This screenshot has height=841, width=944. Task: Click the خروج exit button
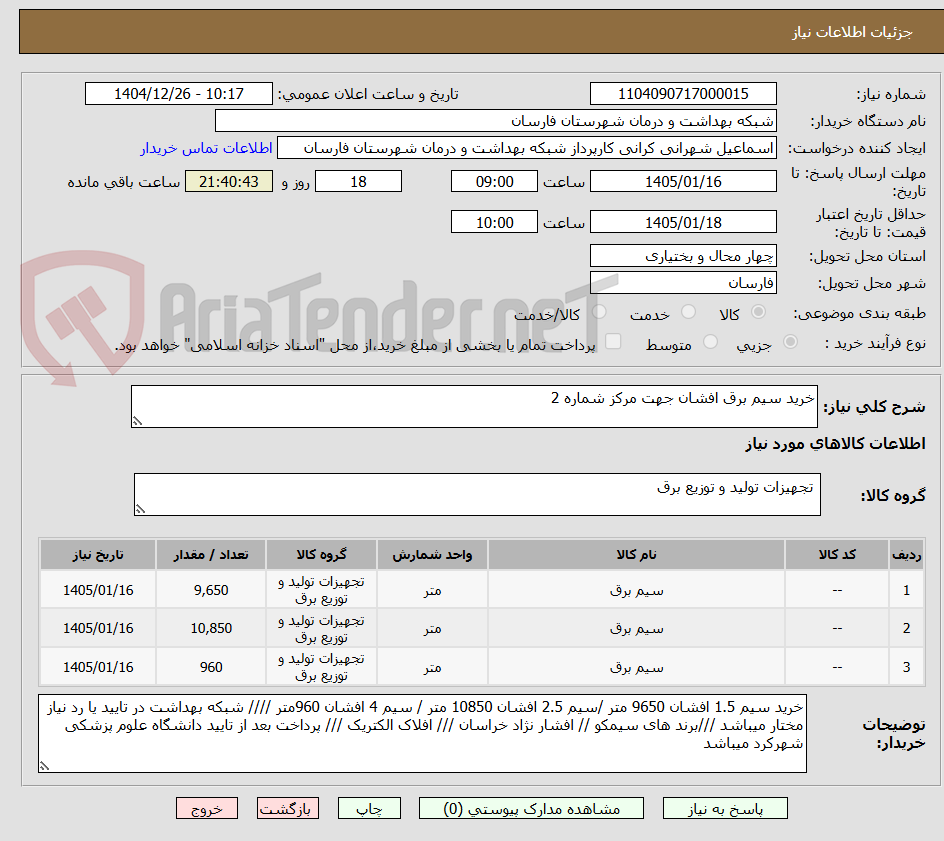pyautogui.click(x=206, y=808)
